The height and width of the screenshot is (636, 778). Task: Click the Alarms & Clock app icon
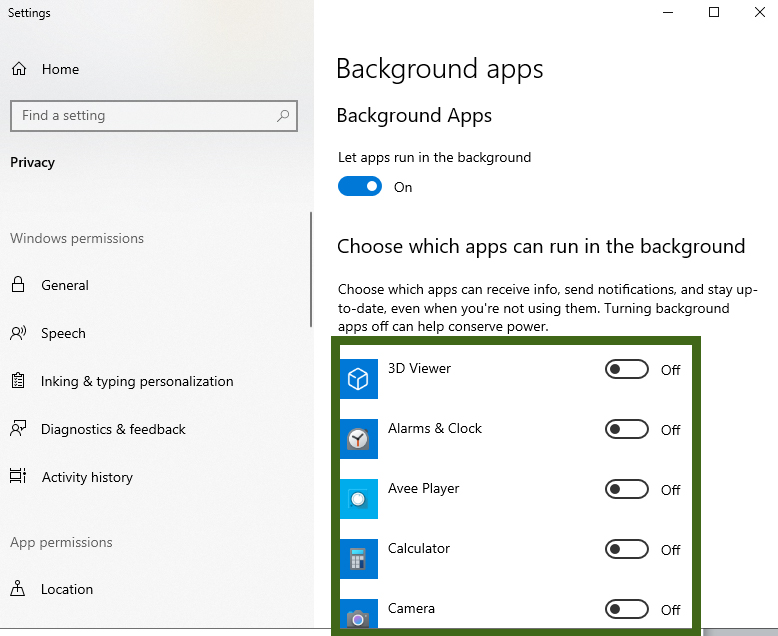coord(358,439)
